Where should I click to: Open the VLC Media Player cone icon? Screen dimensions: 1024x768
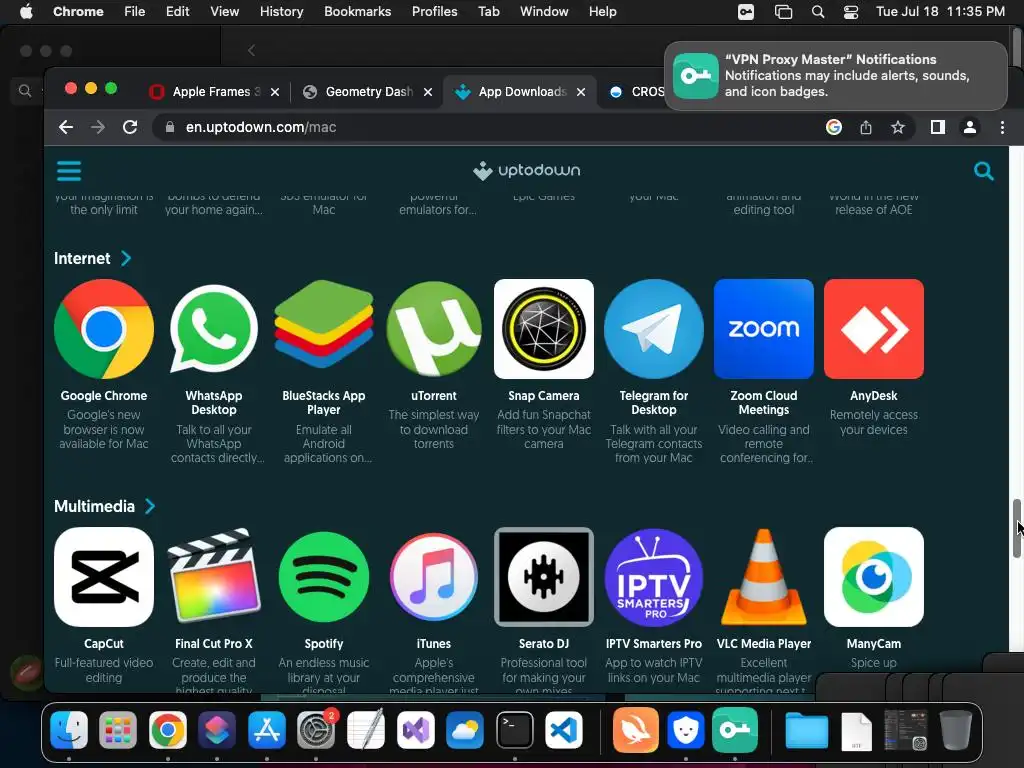[763, 577]
